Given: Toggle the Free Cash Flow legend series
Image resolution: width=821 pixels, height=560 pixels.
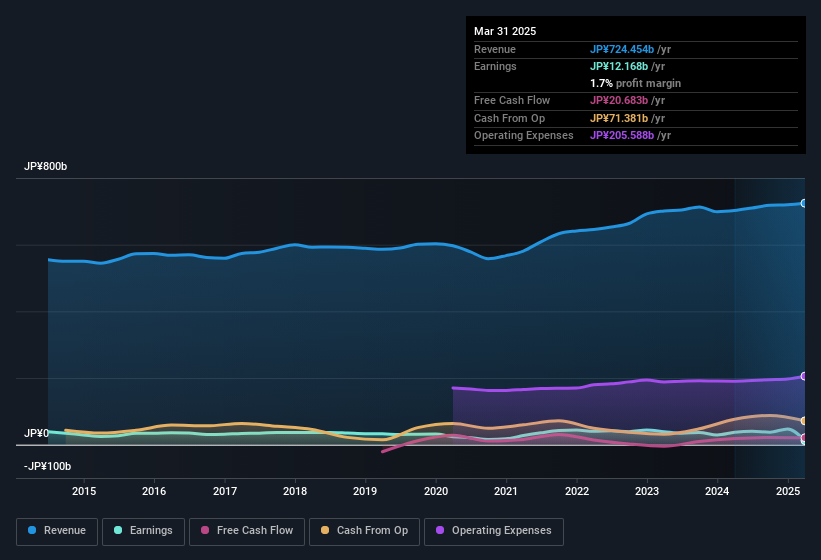Looking at the screenshot, I should [247, 531].
